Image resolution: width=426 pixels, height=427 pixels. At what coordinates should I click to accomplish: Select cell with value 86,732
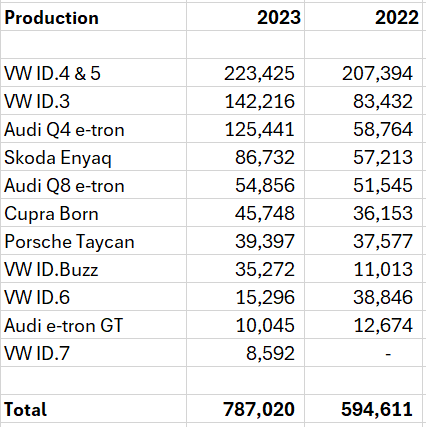coord(245,157)
